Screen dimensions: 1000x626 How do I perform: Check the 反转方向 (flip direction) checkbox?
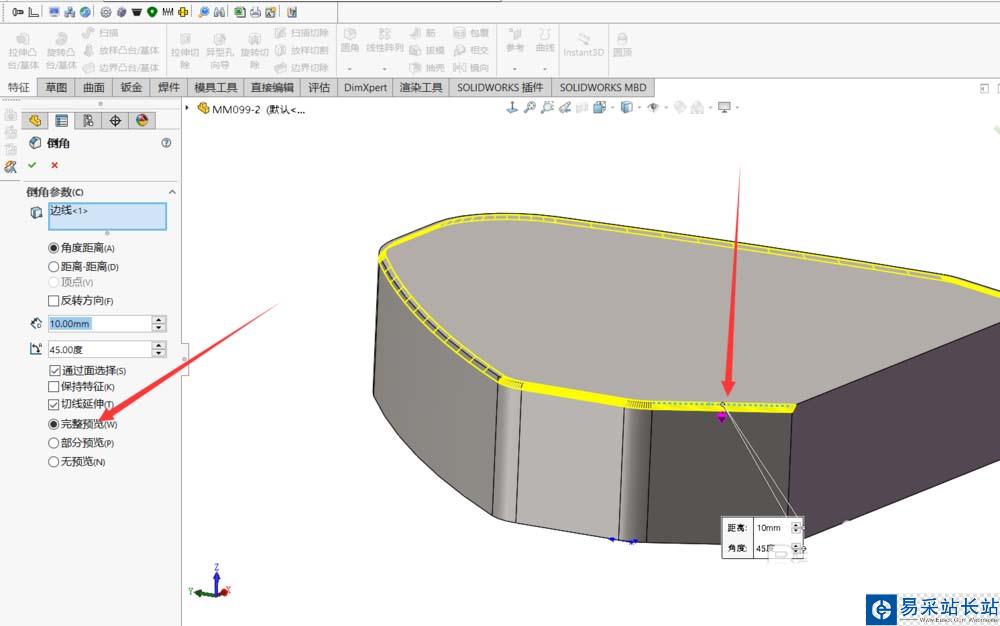54,300
